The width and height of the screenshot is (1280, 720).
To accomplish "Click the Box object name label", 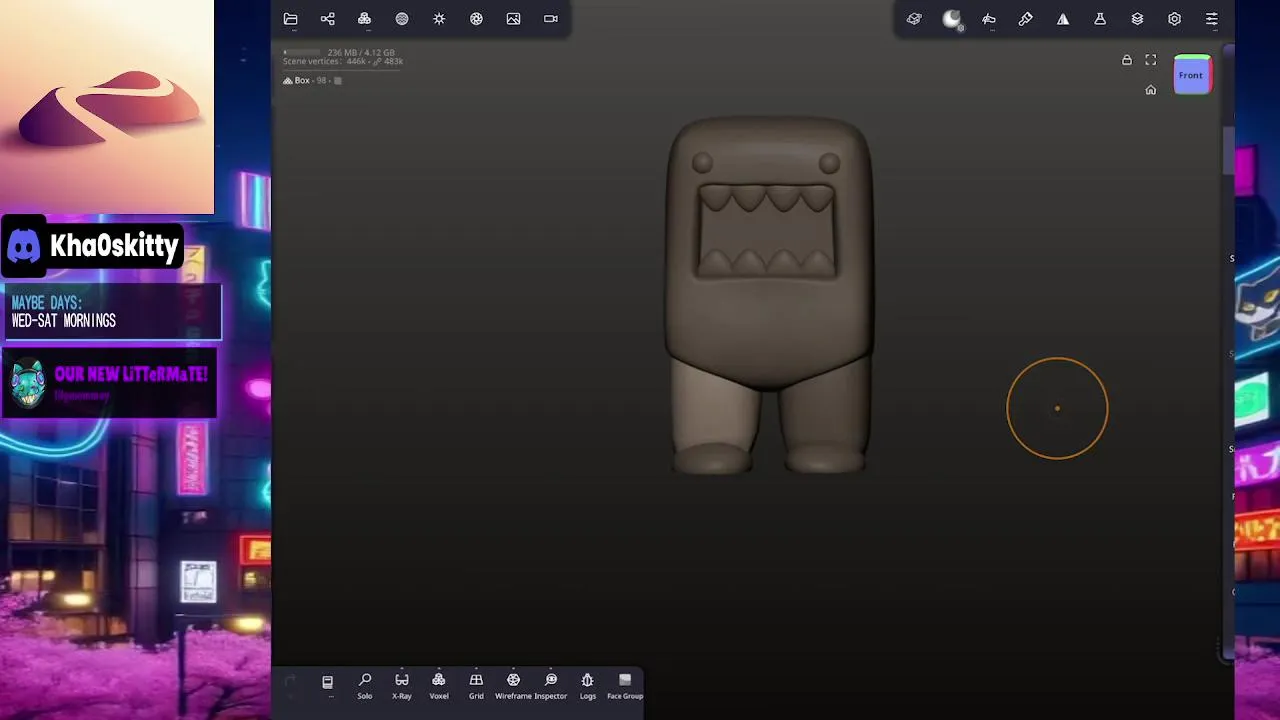I will [302, 80].
